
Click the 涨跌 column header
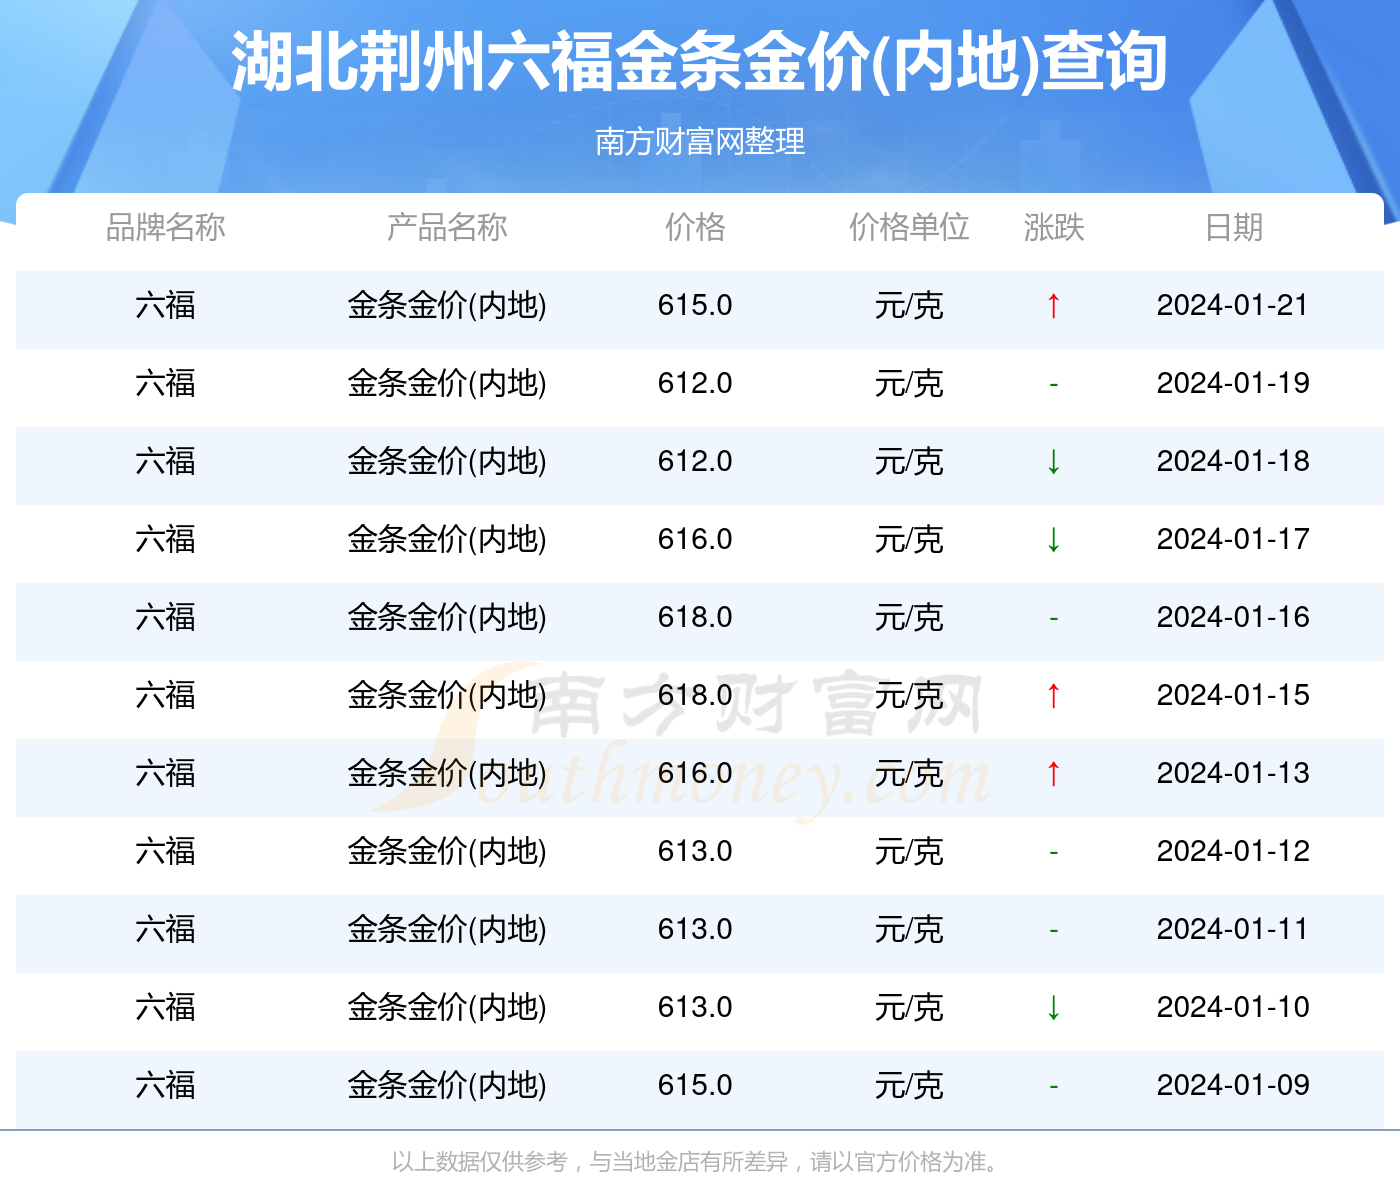(x=1054, y=227)
